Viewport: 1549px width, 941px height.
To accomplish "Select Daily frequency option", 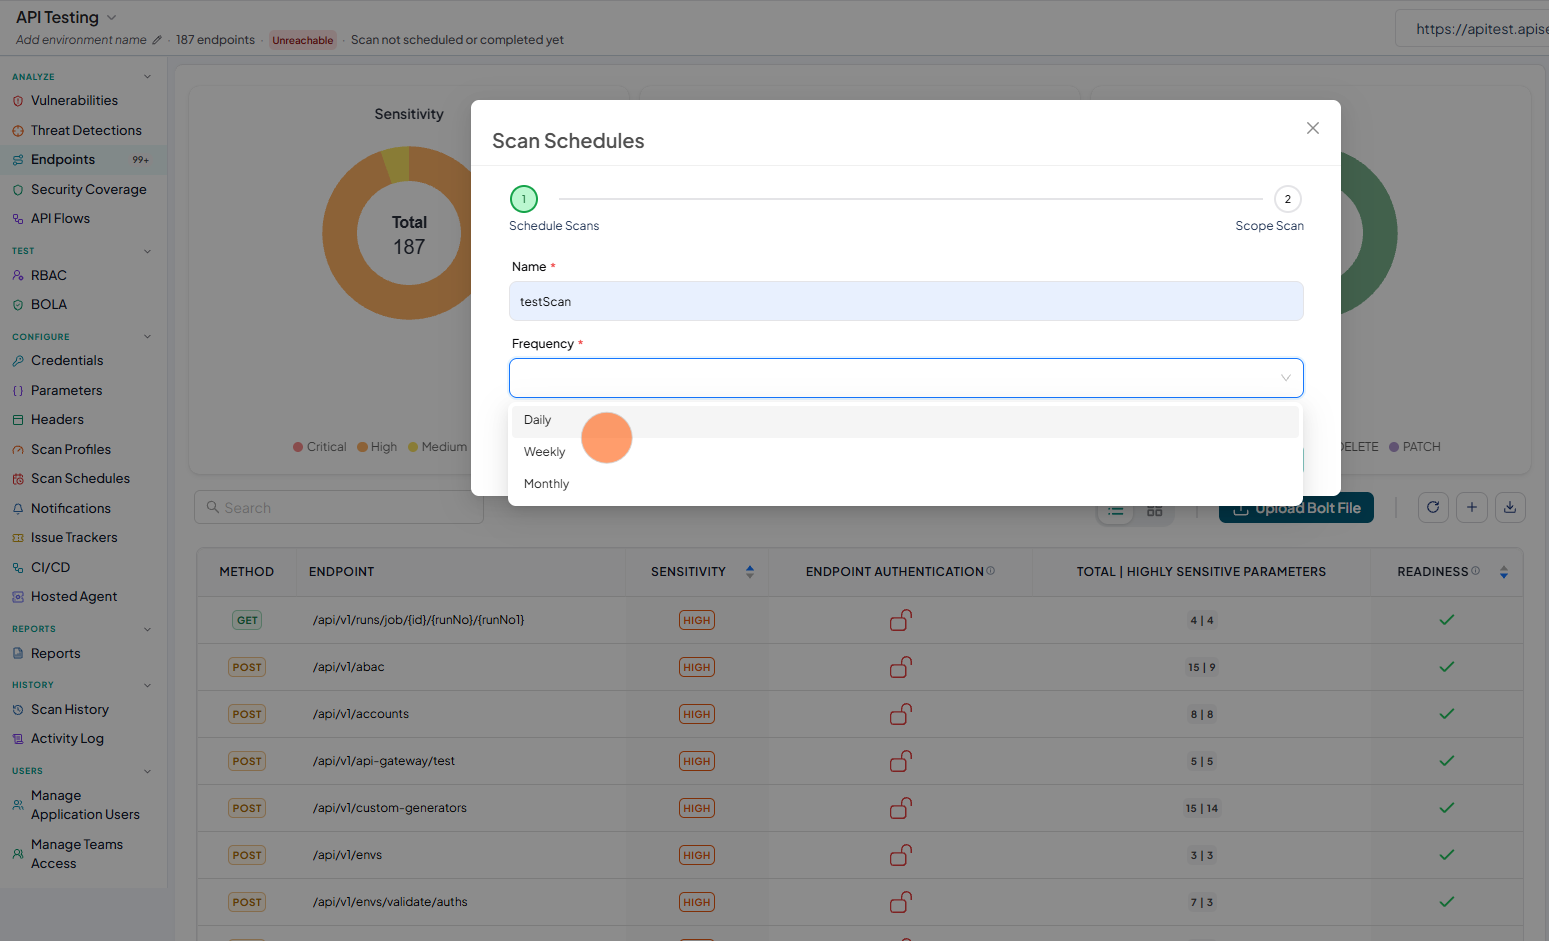I will point(905,420).
